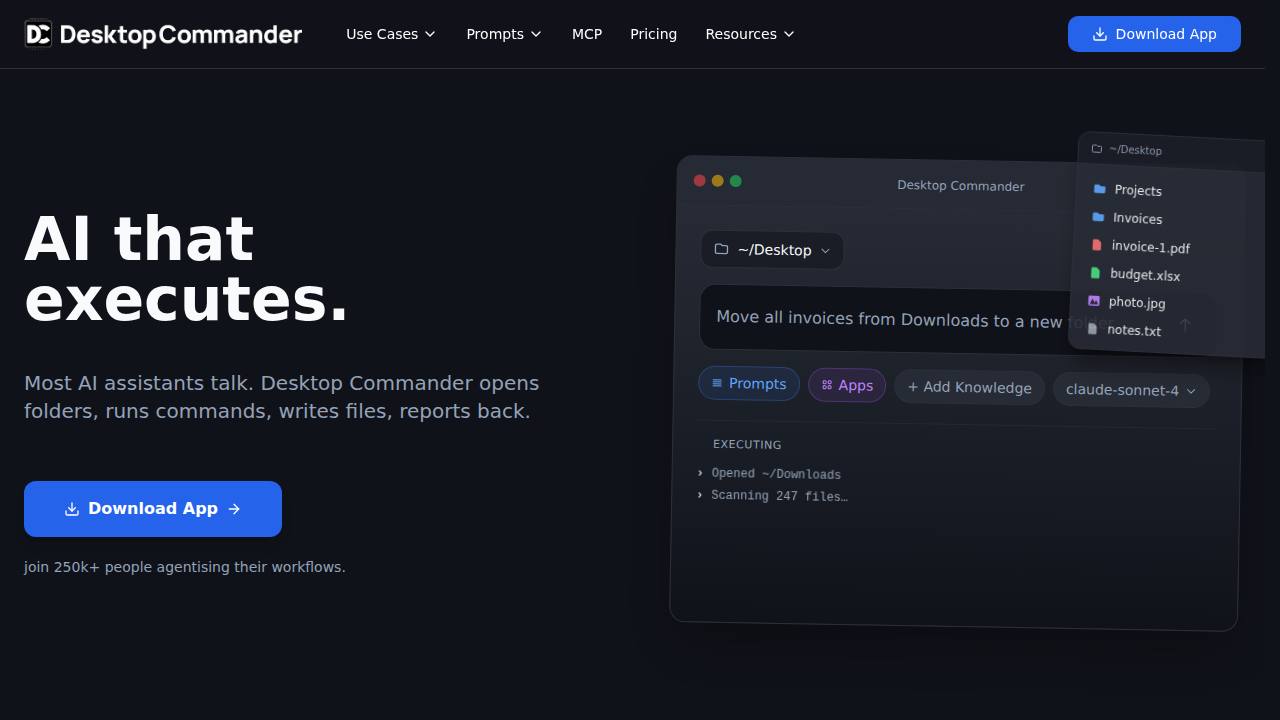Select the Prompts chip in app mockup
This screenshot has width=1280, height=720.
749,383
